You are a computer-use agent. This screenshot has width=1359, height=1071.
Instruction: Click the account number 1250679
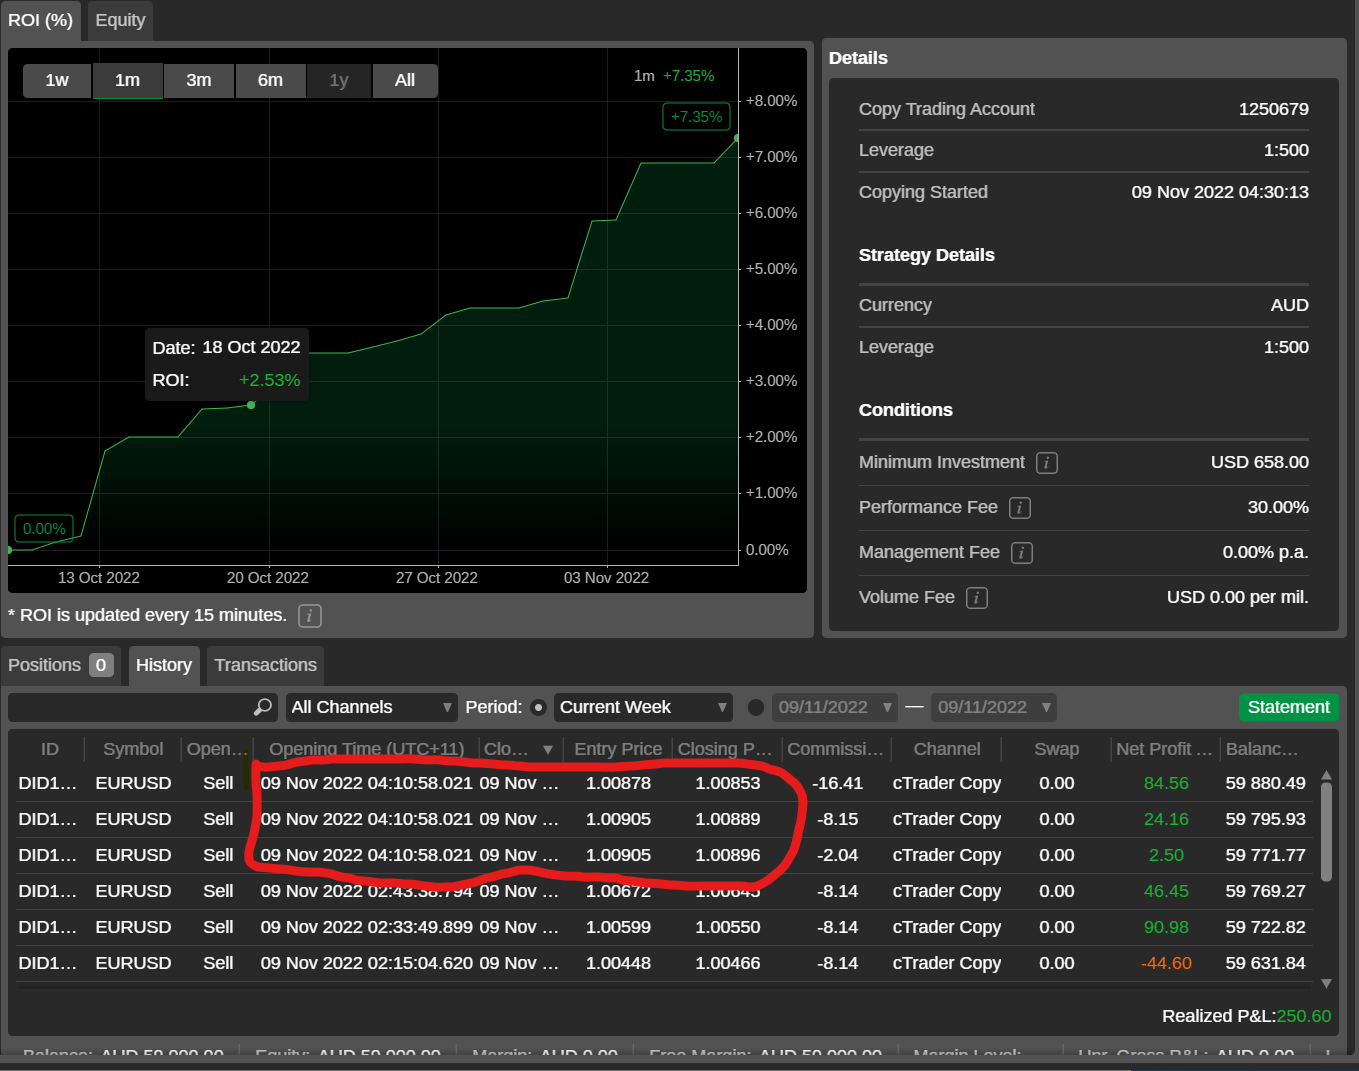tap(1273, 110)
